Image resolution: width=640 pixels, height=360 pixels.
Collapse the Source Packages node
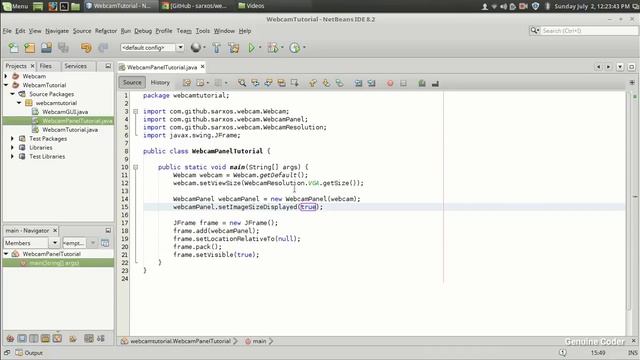click(12, 94)
